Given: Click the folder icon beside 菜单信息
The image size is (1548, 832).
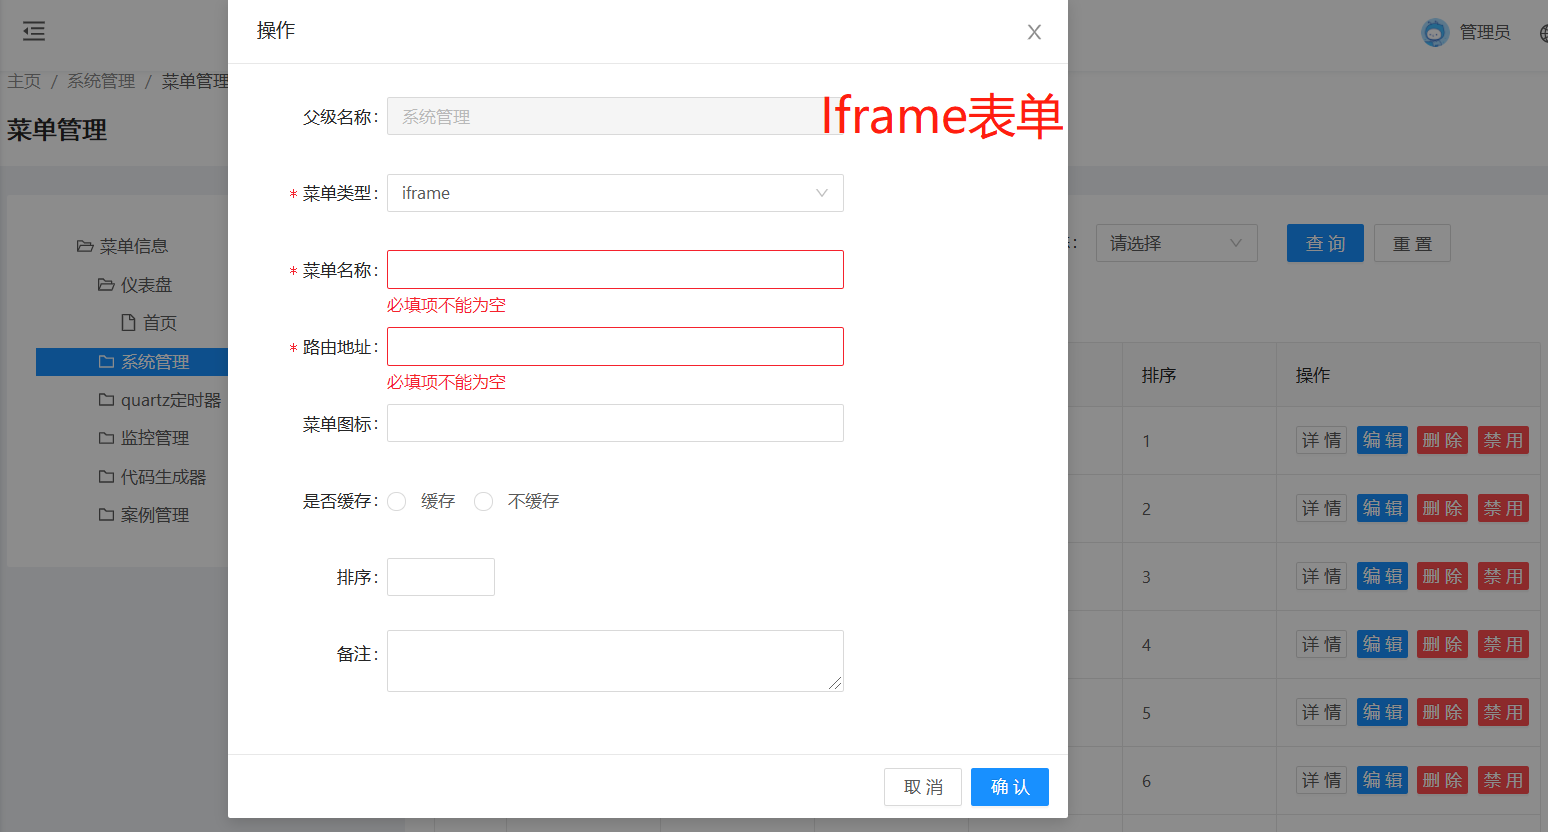Looking at the screenshot, I should [85, 246].
